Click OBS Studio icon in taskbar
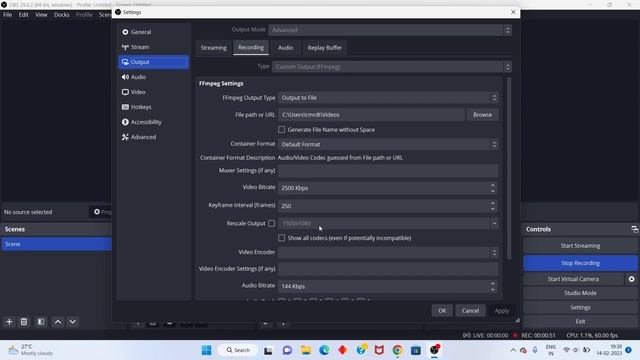This screenshot has height=360, width=640. [x=434, y=350]
